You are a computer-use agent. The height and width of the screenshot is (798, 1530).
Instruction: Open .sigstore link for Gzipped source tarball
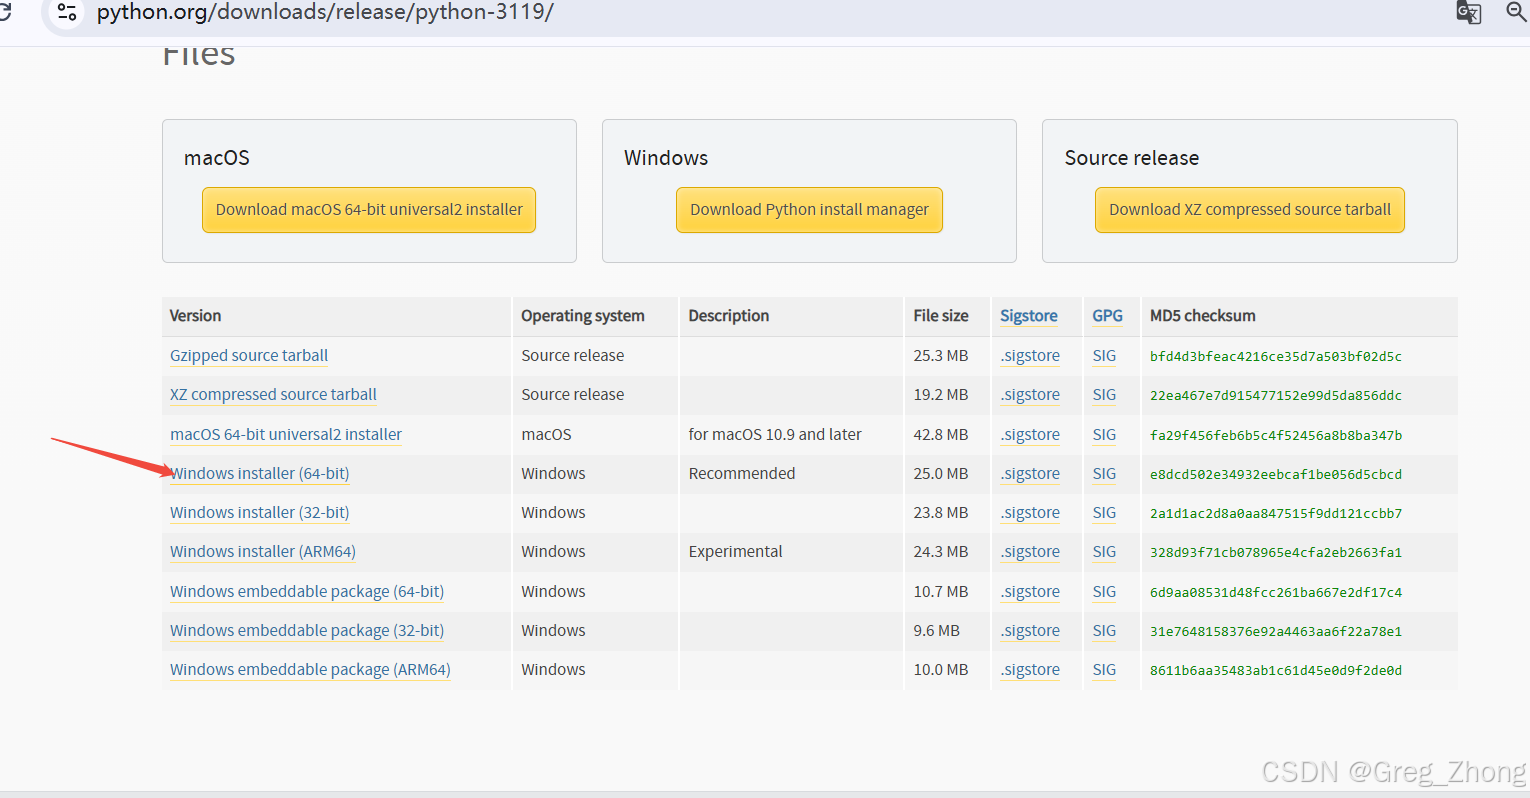[x=1030, y=356]
